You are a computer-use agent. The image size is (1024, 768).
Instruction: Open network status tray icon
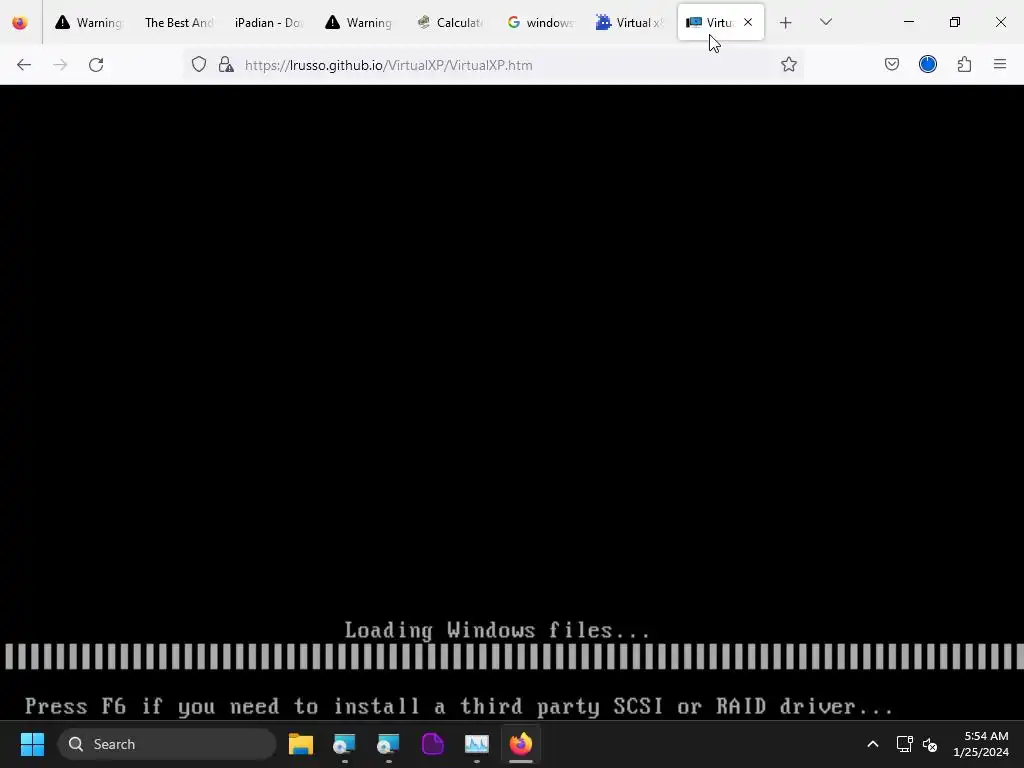click(x=904, y=744)
